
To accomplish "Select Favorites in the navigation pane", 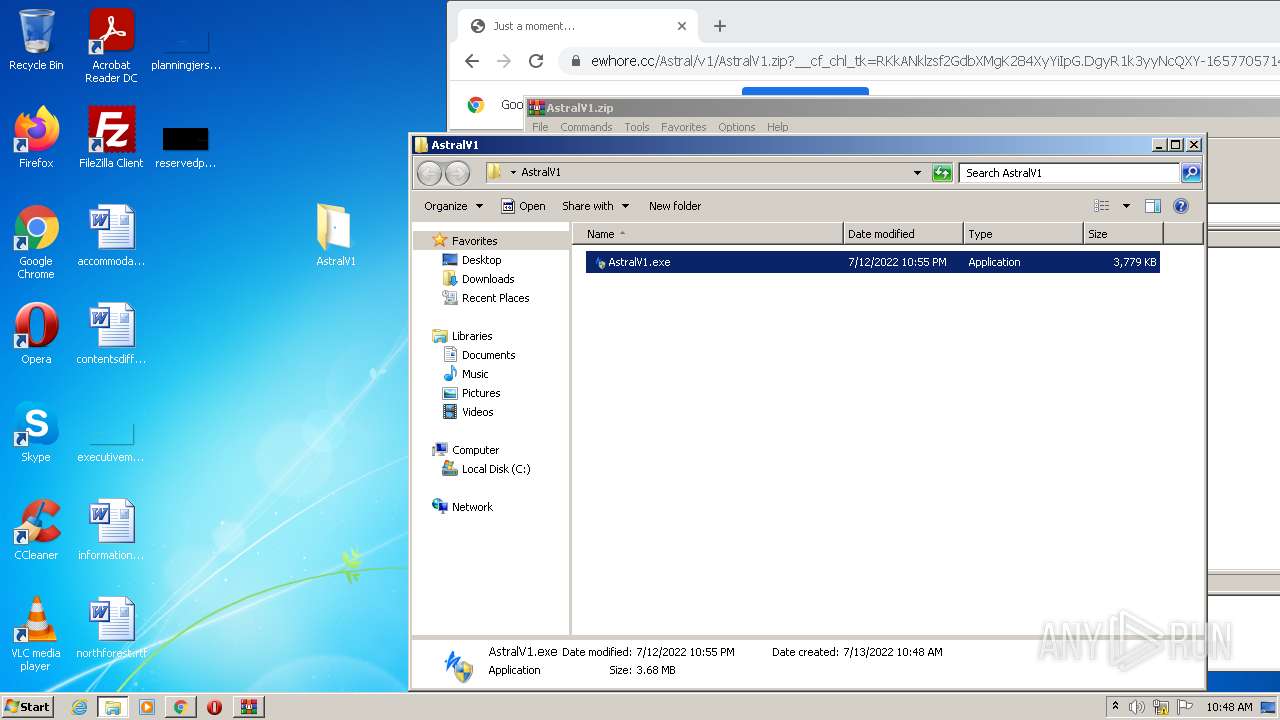I will (x=474, y=241).
